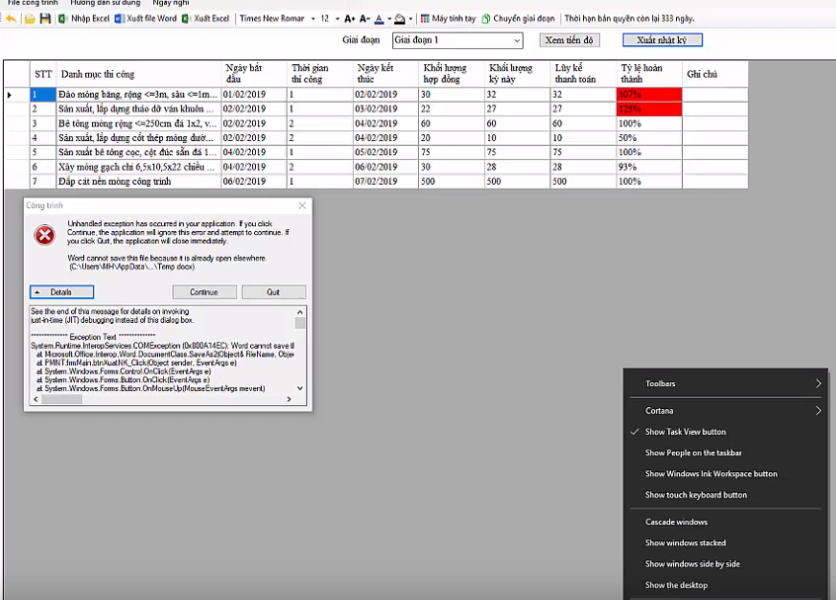Select Show windows stacked
836x600 pixels.
point(726,543)
